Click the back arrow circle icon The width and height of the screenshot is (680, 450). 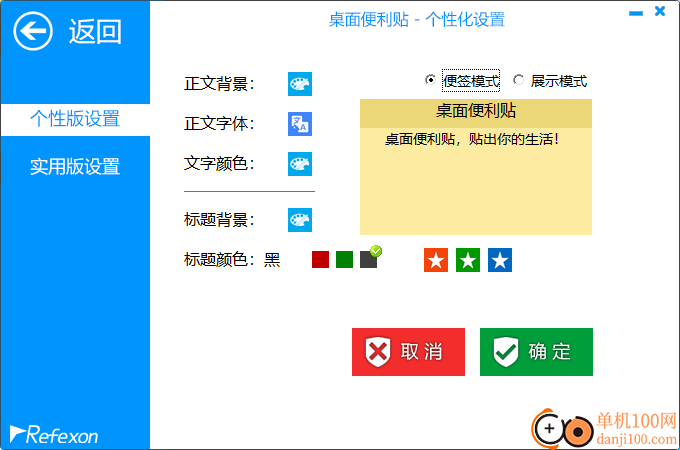click(x=33, y=31)
